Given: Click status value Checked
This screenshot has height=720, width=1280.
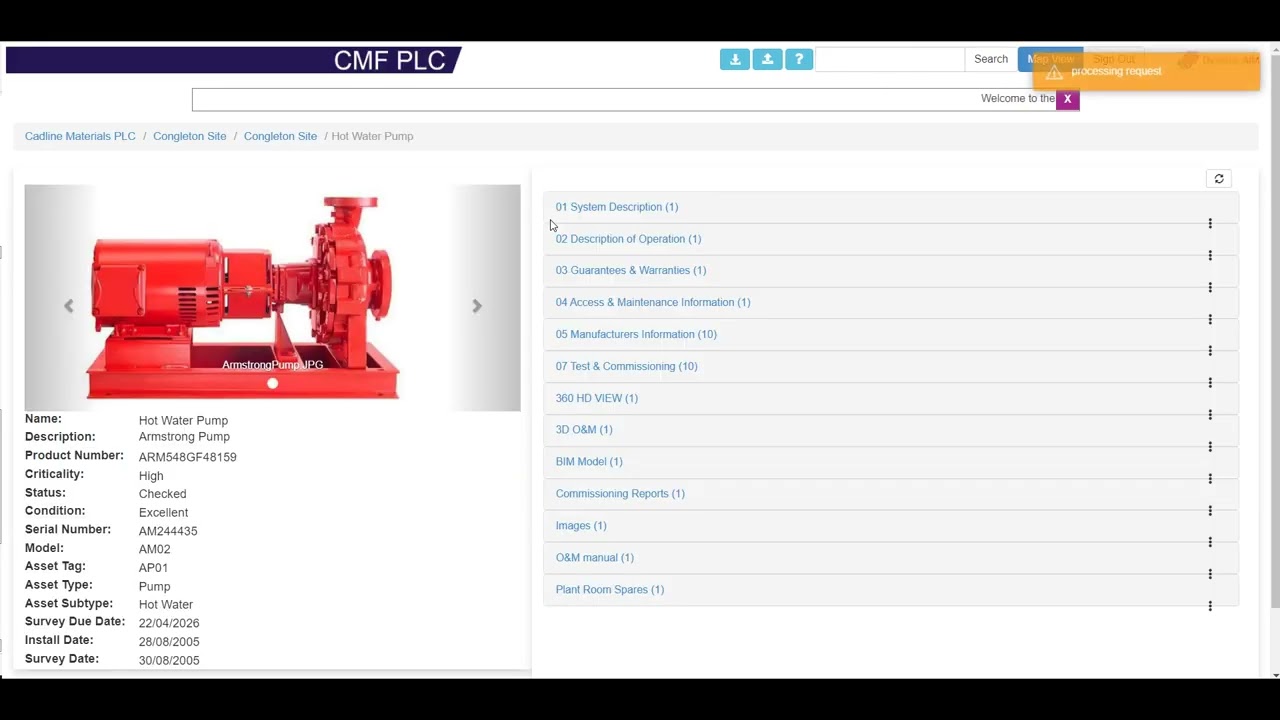Looking at the screenshot, I should point(162,494).
